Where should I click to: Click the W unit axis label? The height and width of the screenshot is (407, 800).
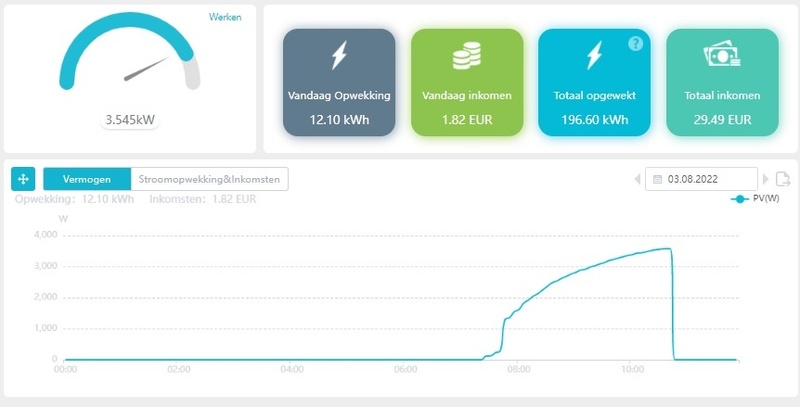point(63,219)
